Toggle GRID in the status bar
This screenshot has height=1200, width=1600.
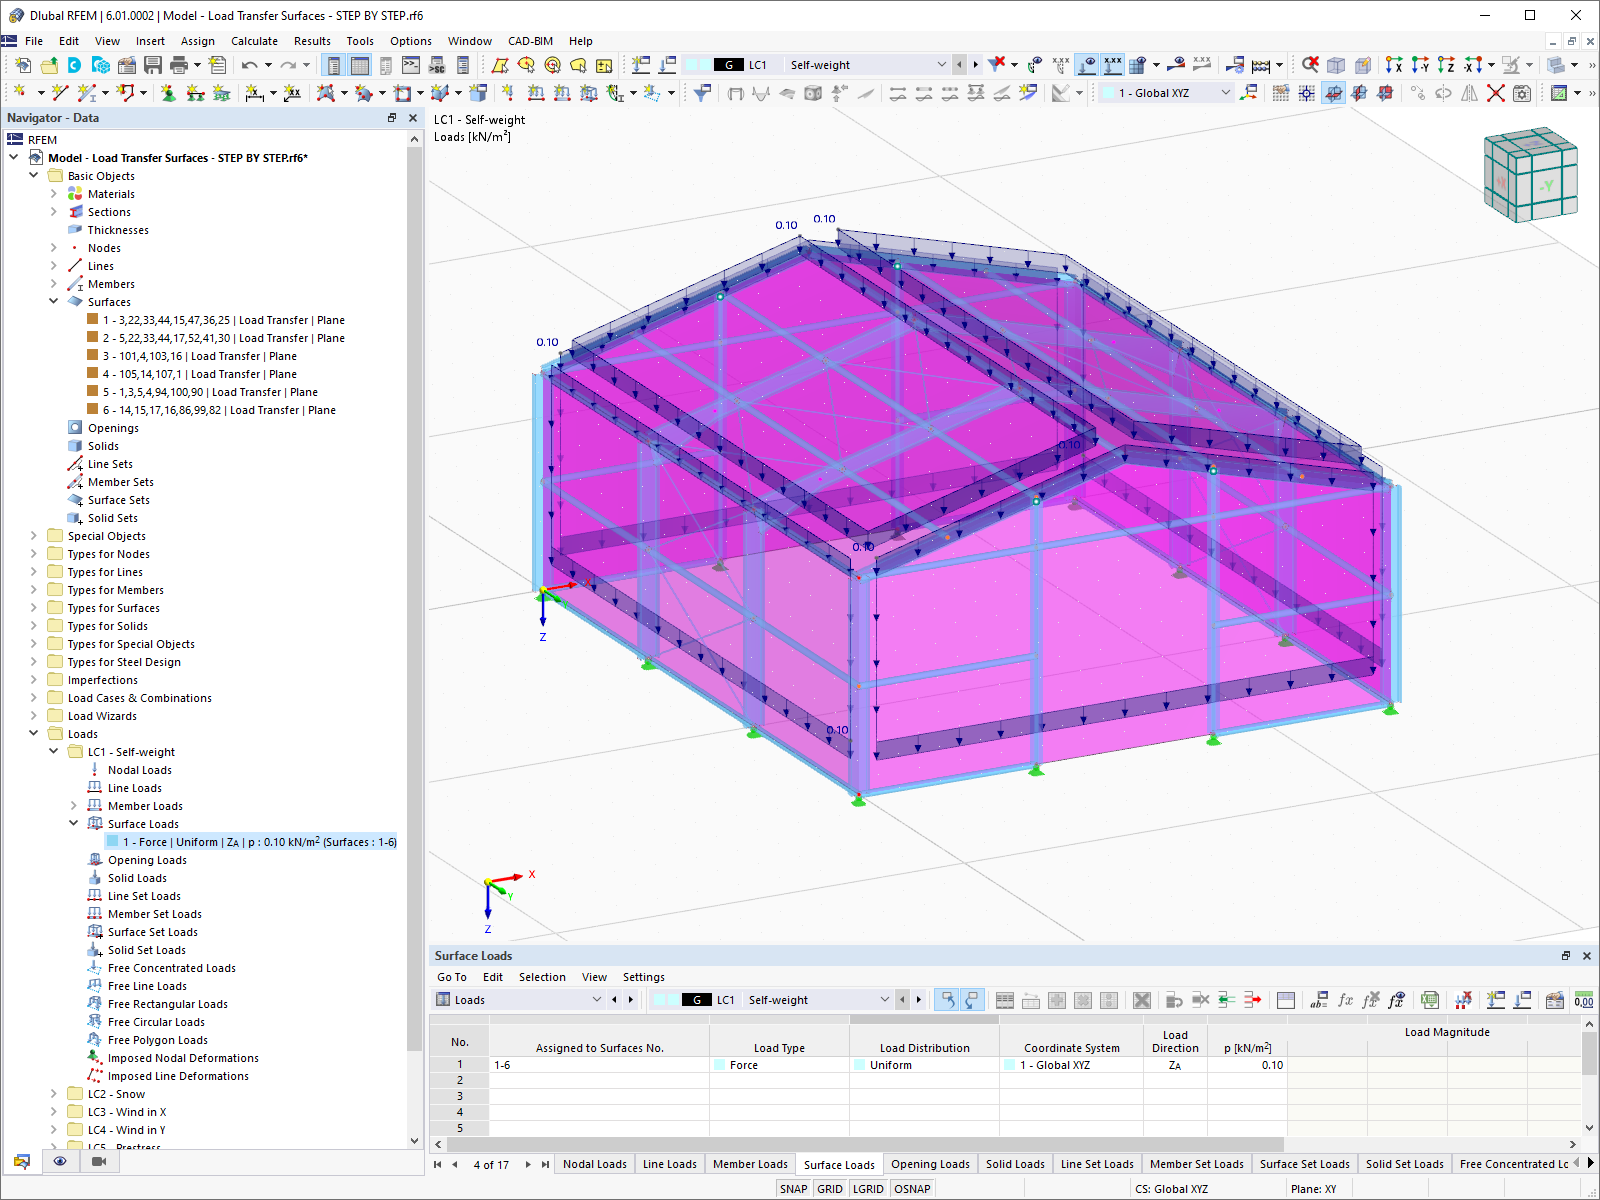[x=830, y=1189]
